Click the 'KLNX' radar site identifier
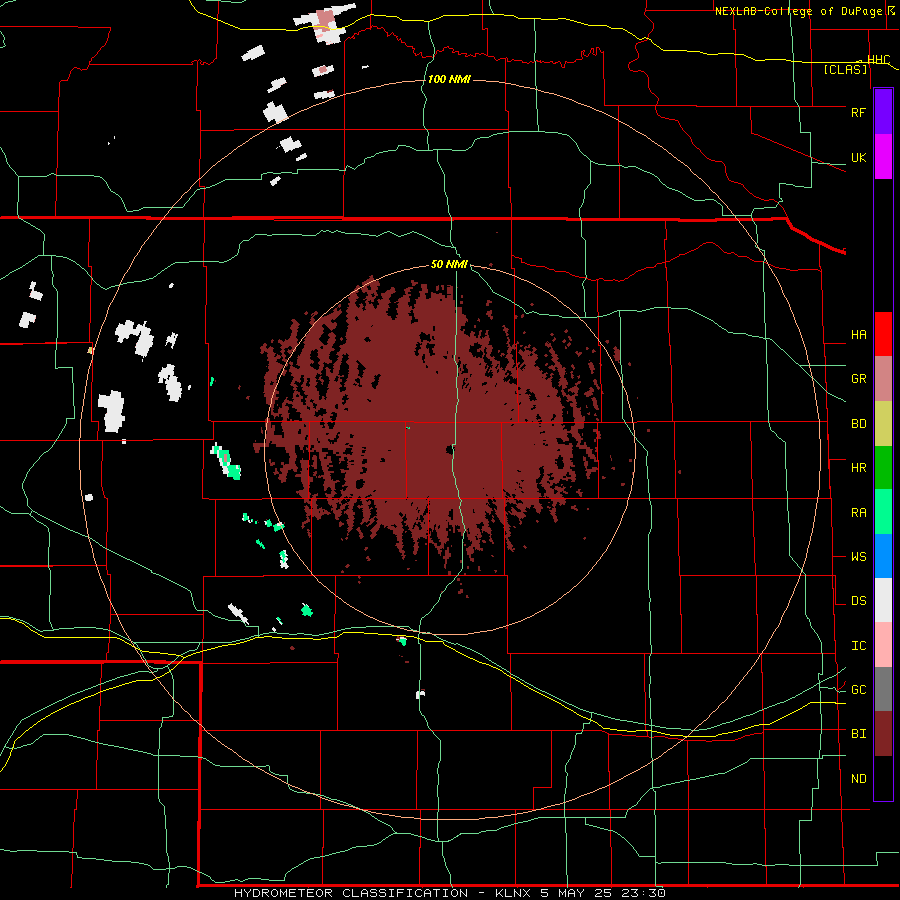The width and height of the screenshot is (900, 900). coord(513,893)
